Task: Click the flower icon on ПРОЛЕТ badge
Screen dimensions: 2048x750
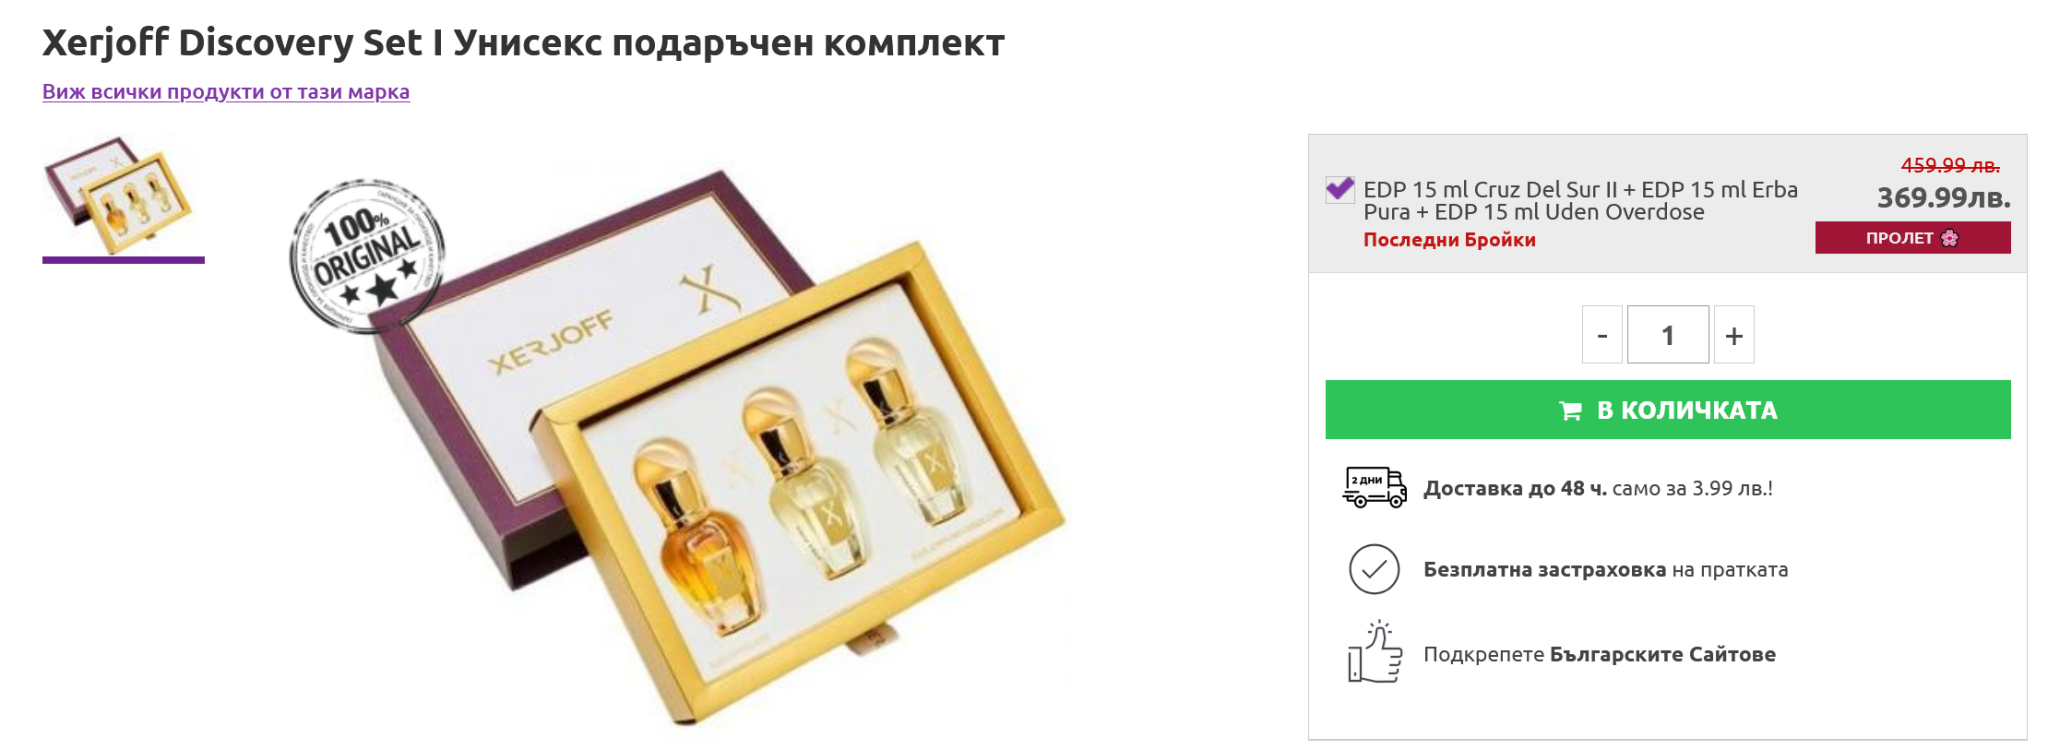Action: 1949,238
